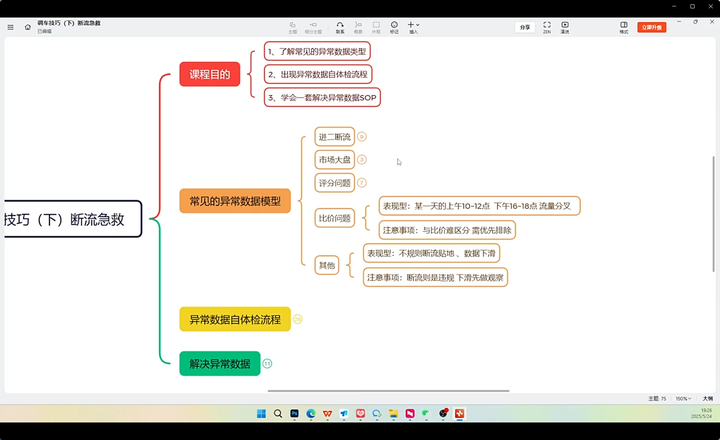Open the red heart taskbar app
The width and height of the screenshot is (720, 440).
[x=360, y=413]
